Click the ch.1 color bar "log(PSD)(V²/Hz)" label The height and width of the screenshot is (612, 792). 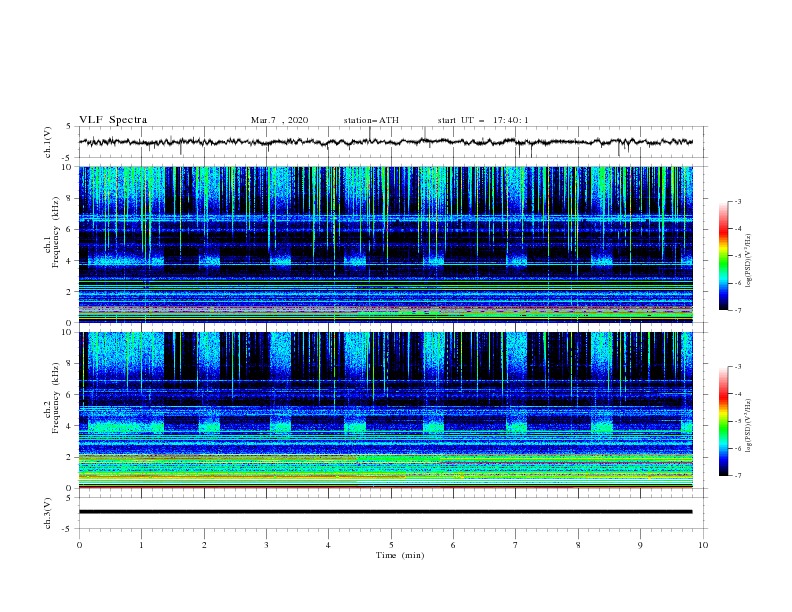749,261
